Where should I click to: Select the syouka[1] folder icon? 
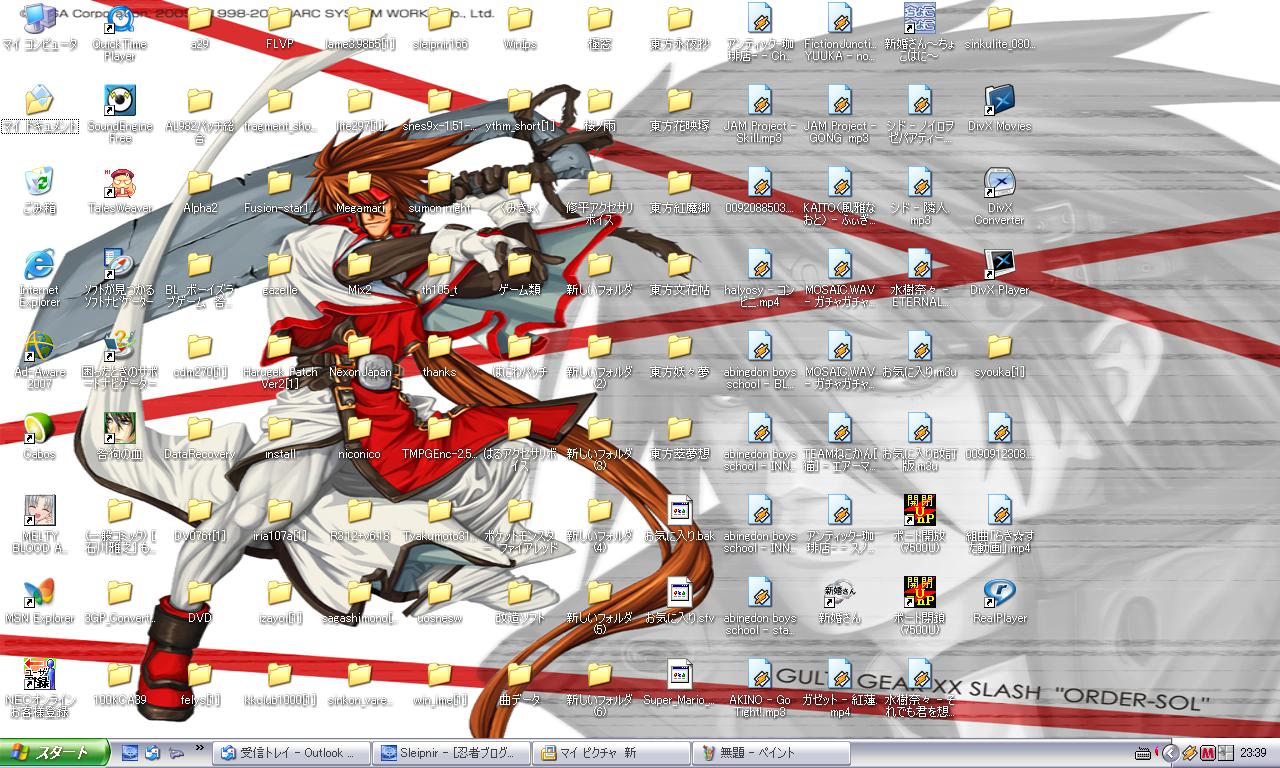point(1000,357)
